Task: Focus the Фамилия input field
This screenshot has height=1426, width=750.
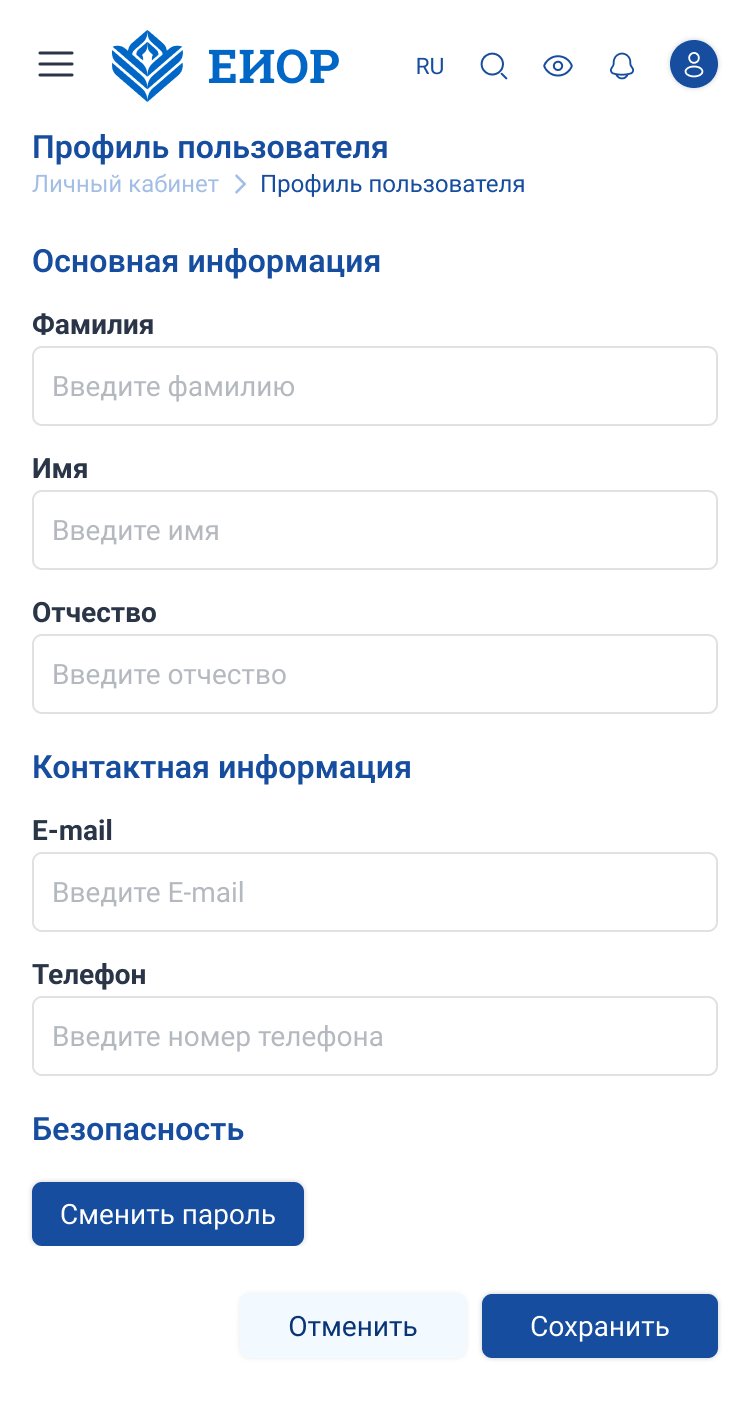Action: 375,386
